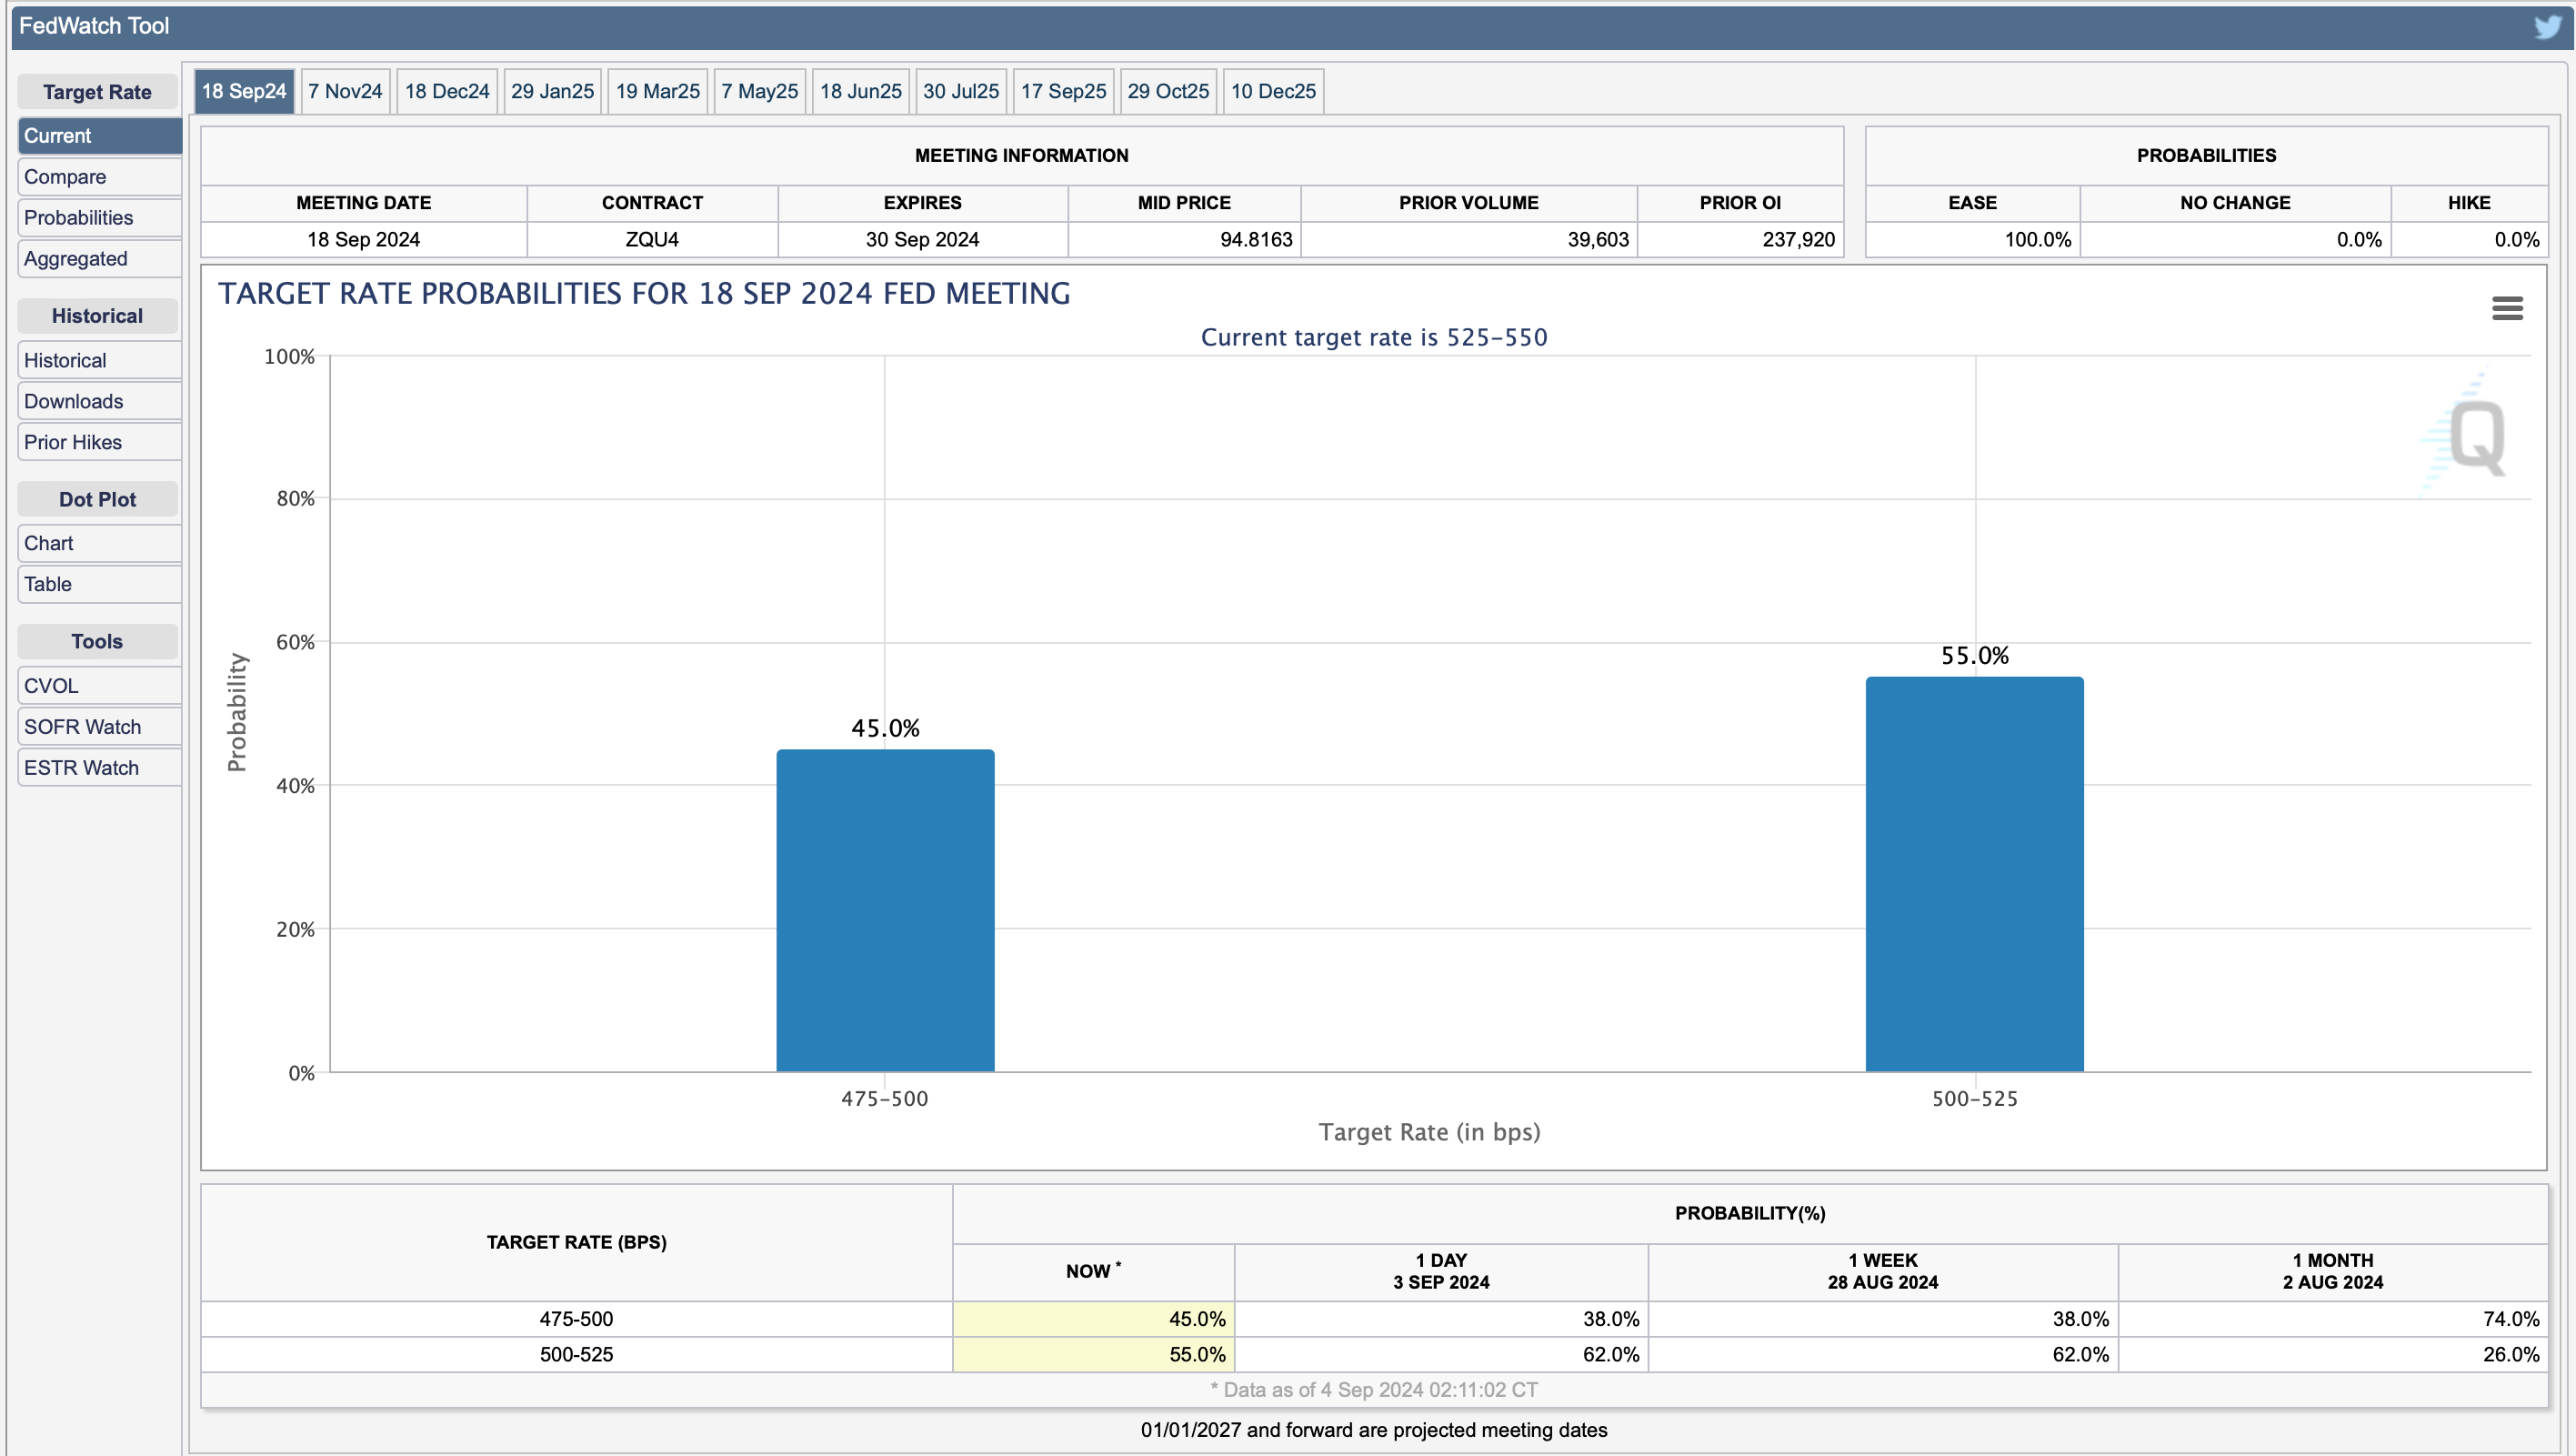Screen dimensions: 2576x1456
Task: Open Historical data page
Action: [98, 360]
